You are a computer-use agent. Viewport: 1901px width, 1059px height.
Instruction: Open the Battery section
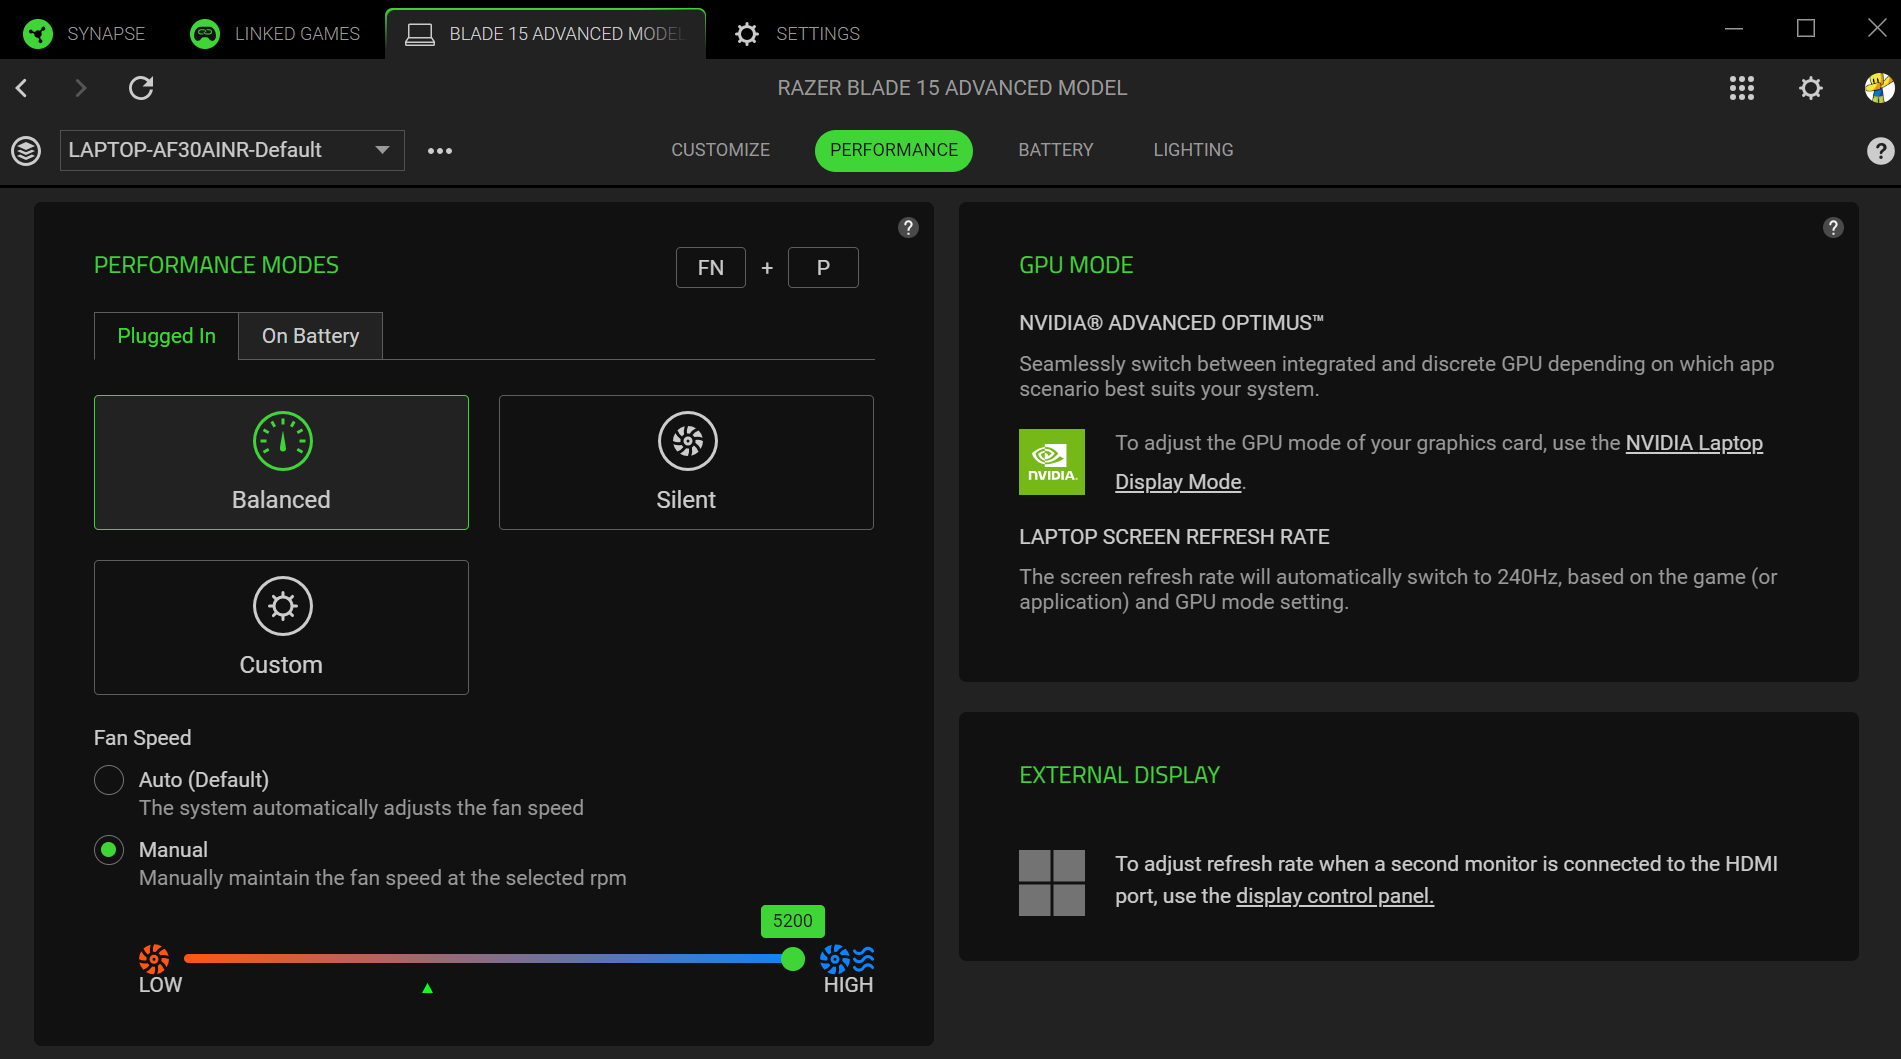click(1056, 150)
